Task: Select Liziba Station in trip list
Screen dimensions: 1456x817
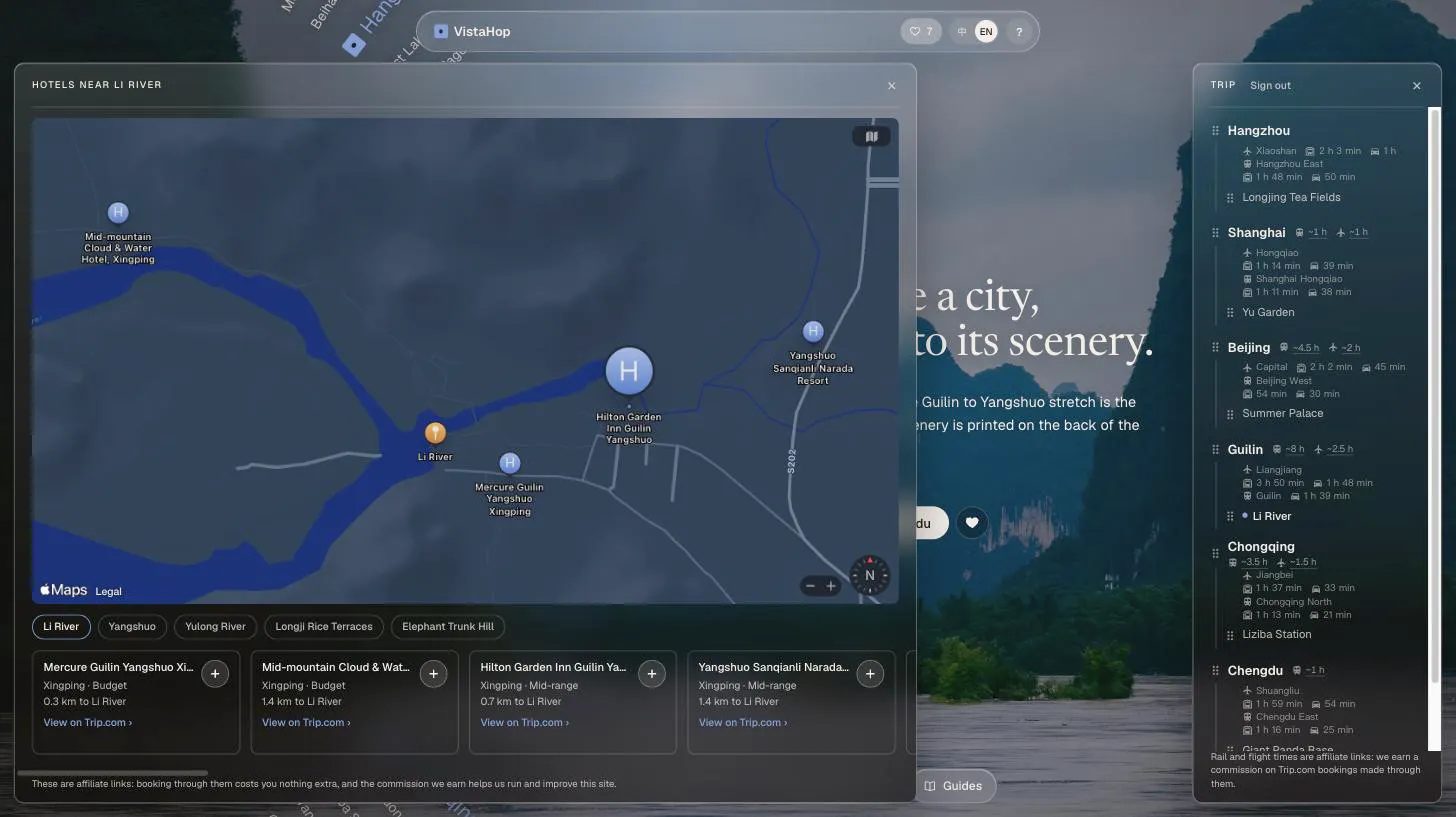Action: (x=1276, y=635)
